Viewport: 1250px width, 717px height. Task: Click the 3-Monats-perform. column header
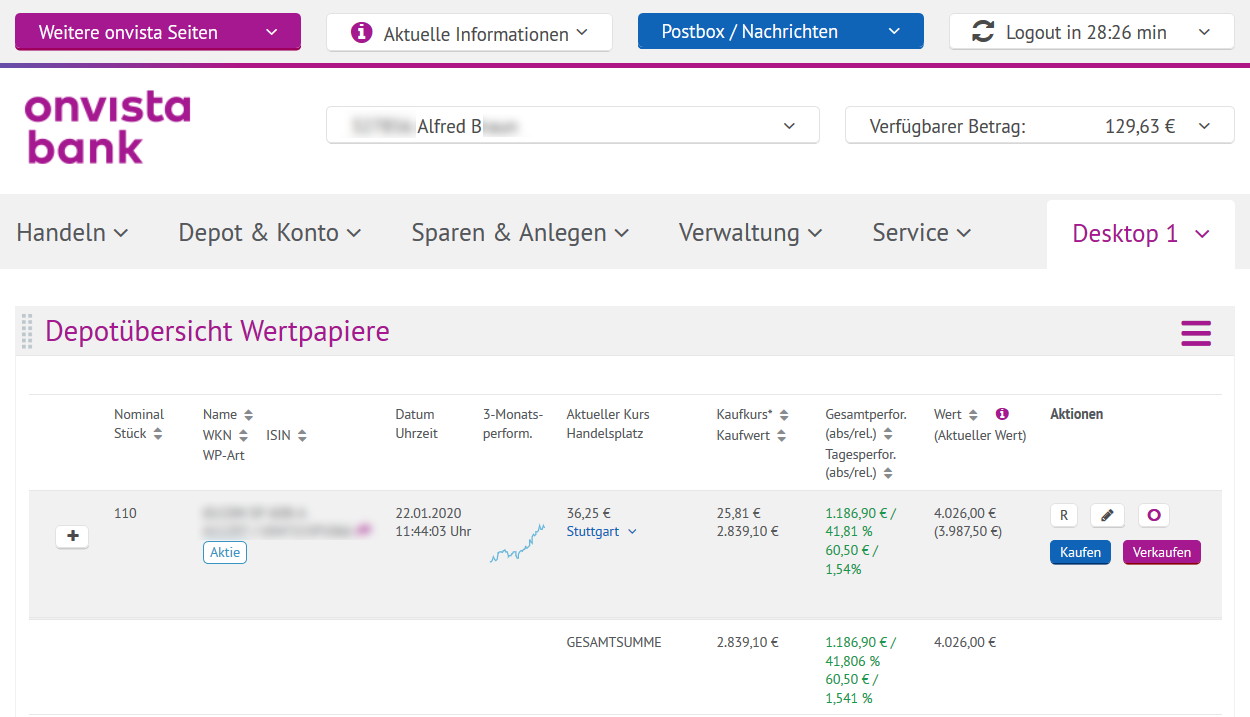(x=513, y=424)
